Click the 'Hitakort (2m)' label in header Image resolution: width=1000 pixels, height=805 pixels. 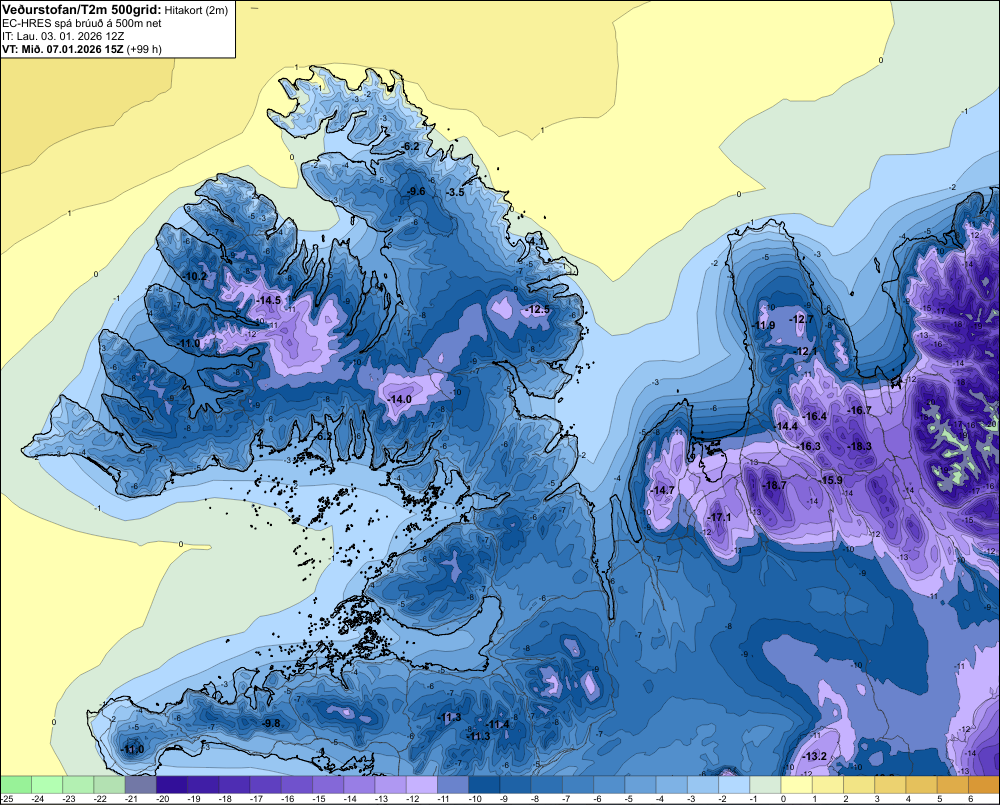click(x=196, y=10)
